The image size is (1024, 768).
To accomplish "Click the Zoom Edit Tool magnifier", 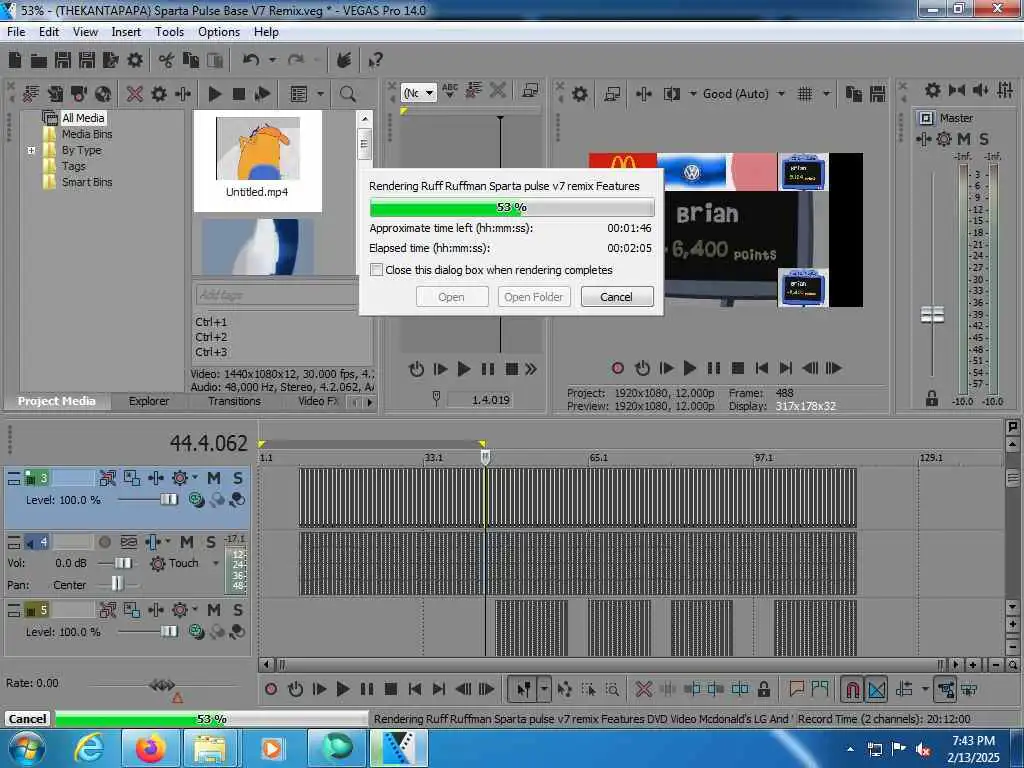I will point(613,689).
